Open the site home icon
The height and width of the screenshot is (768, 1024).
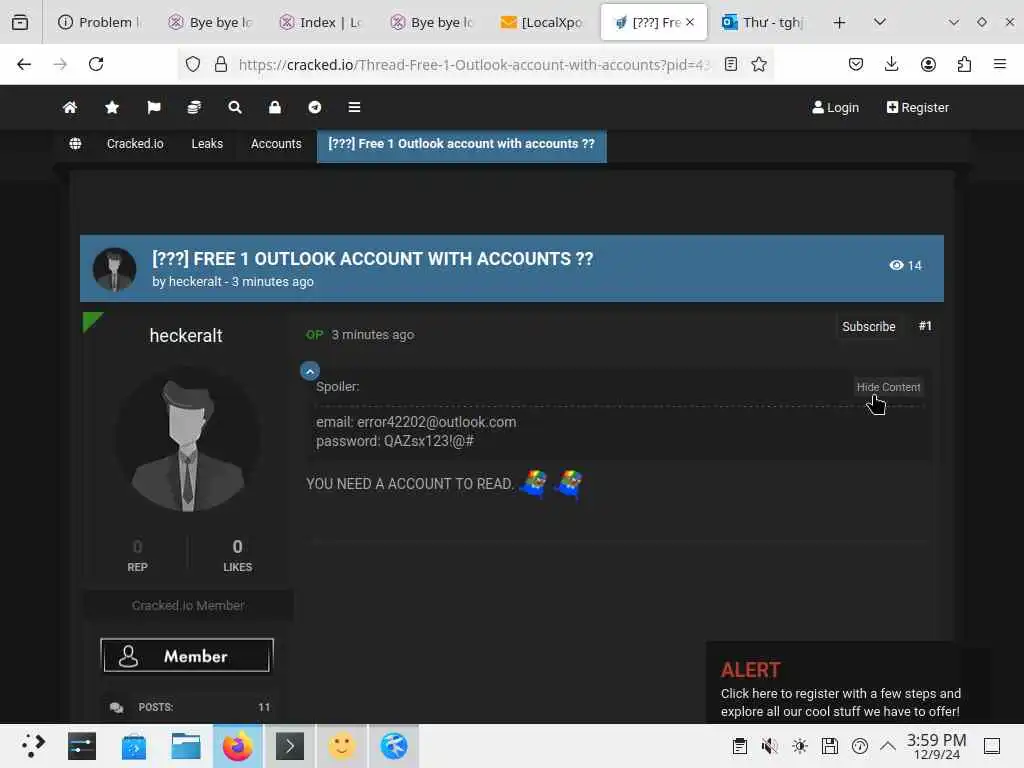70,107
